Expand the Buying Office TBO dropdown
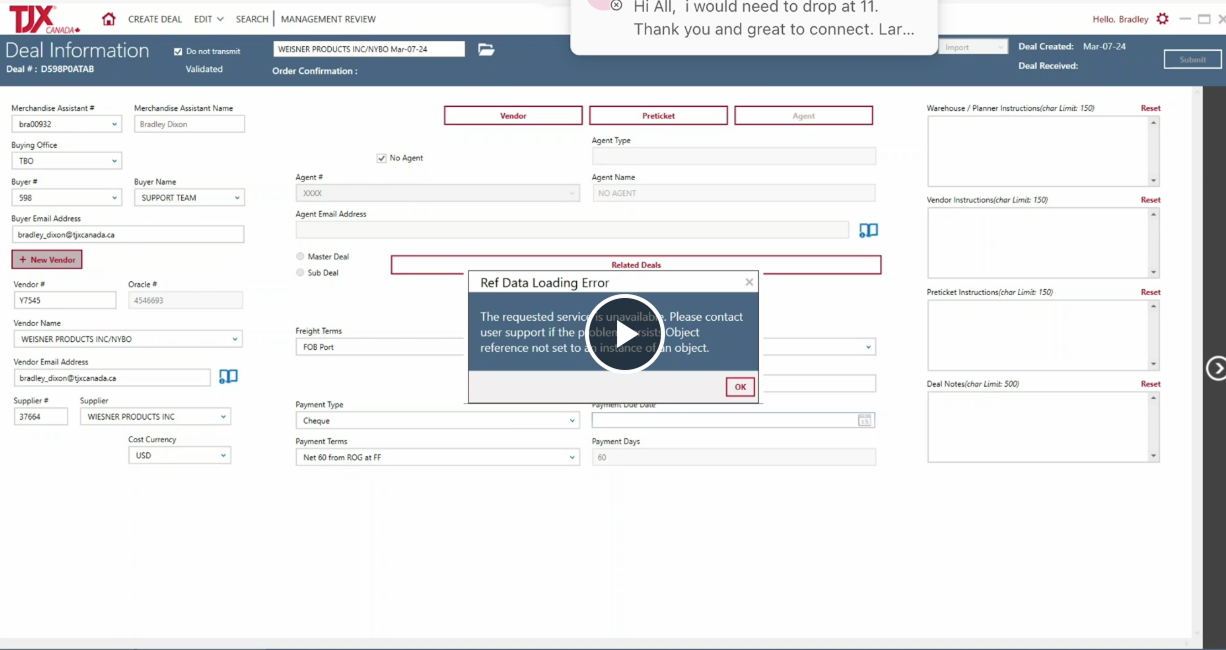This screenshot has width=1226, height=650. [x=114, y=161]
